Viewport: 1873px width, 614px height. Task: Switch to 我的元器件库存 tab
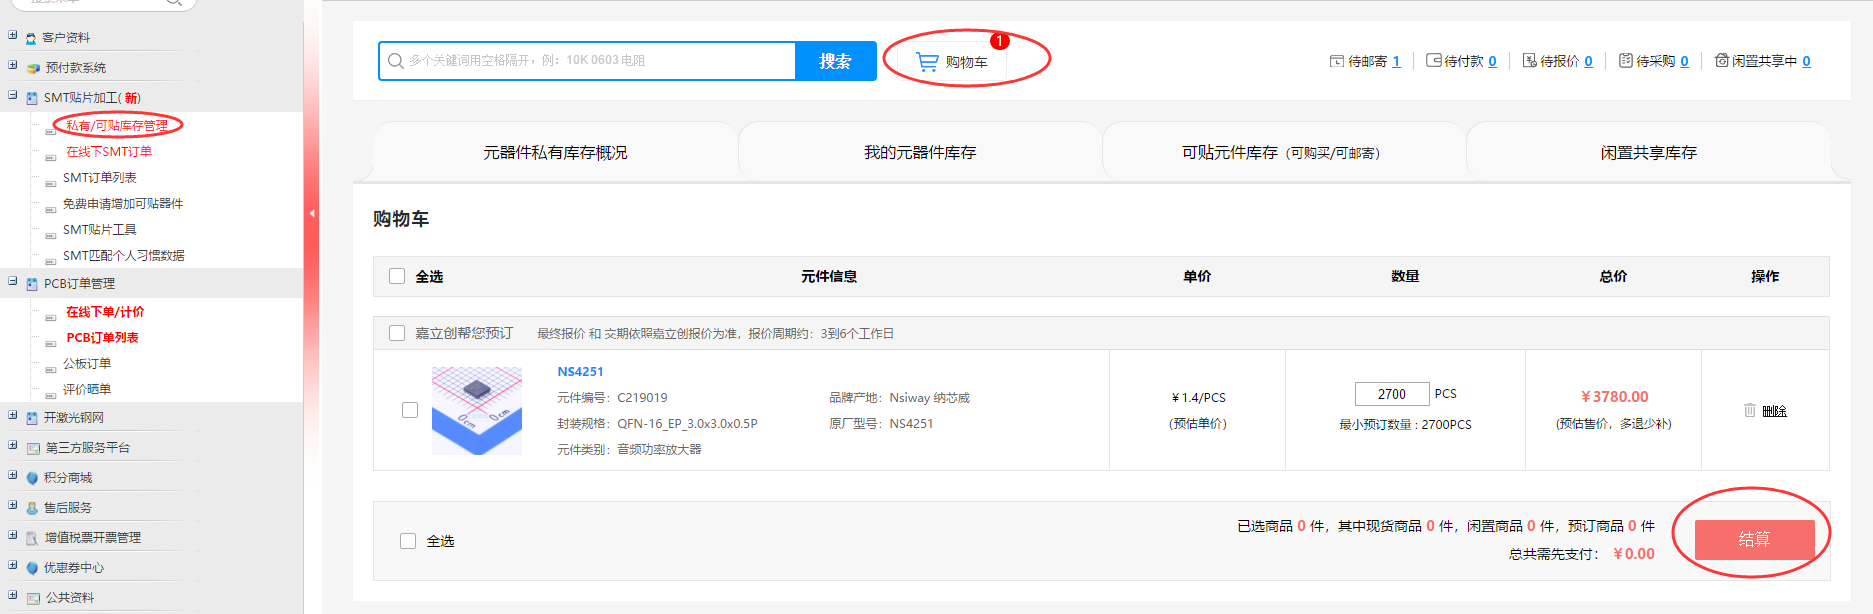(919, 153)
